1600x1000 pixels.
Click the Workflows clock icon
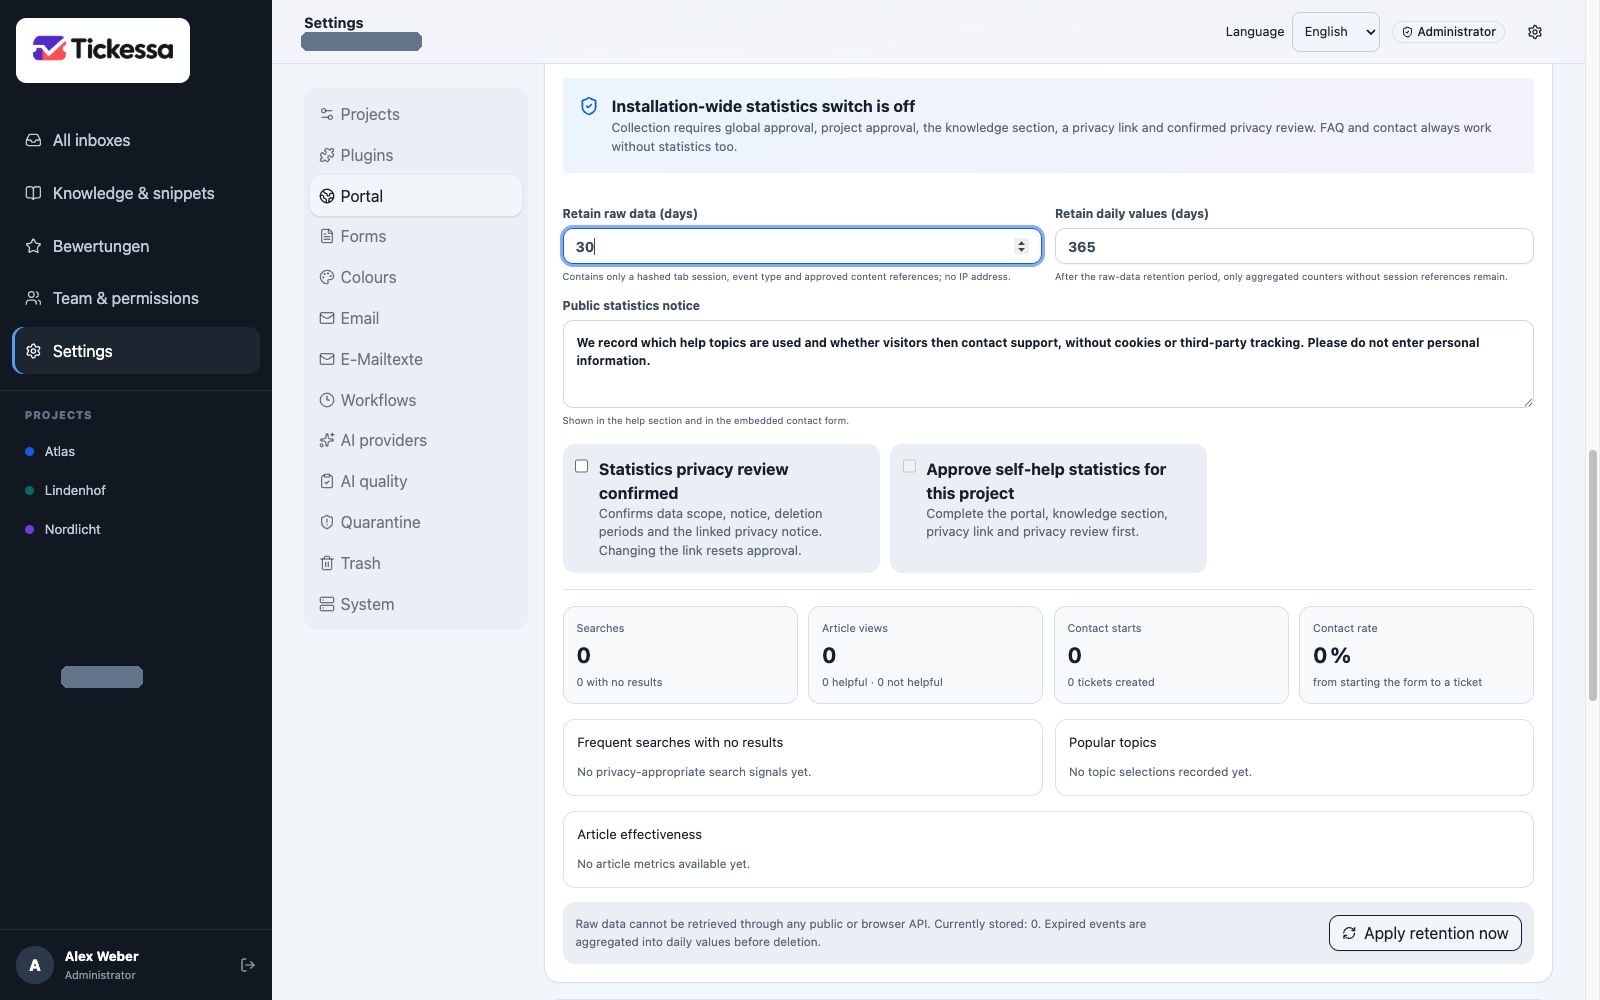click(x=326, y=400)
